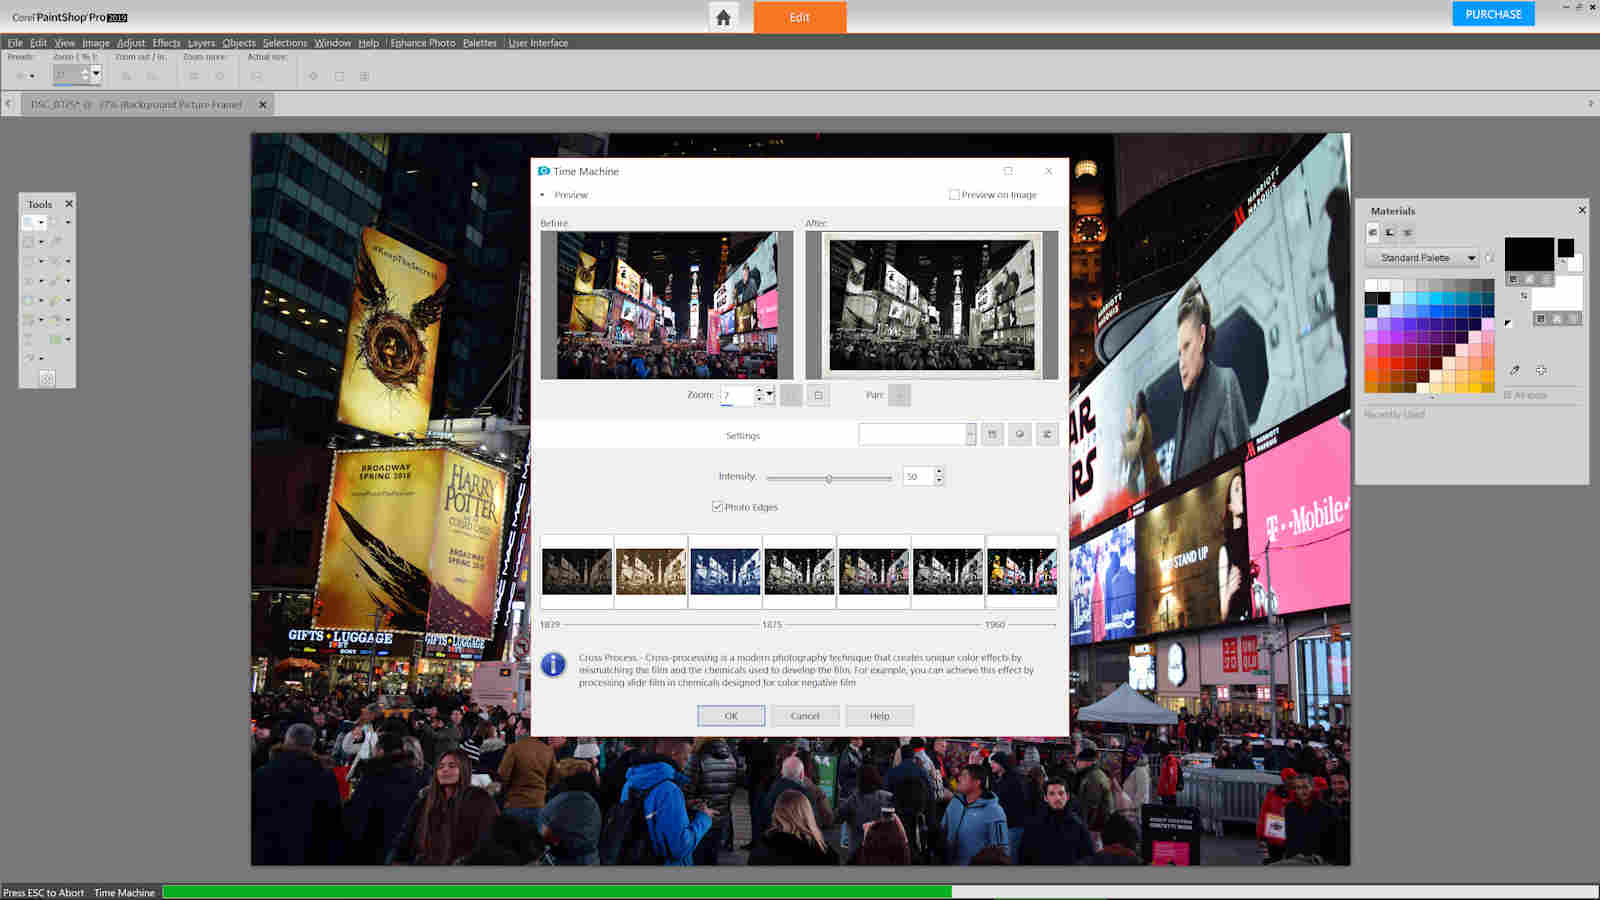
Task: Click the Pan navigate button
Action: click(900, 395)
